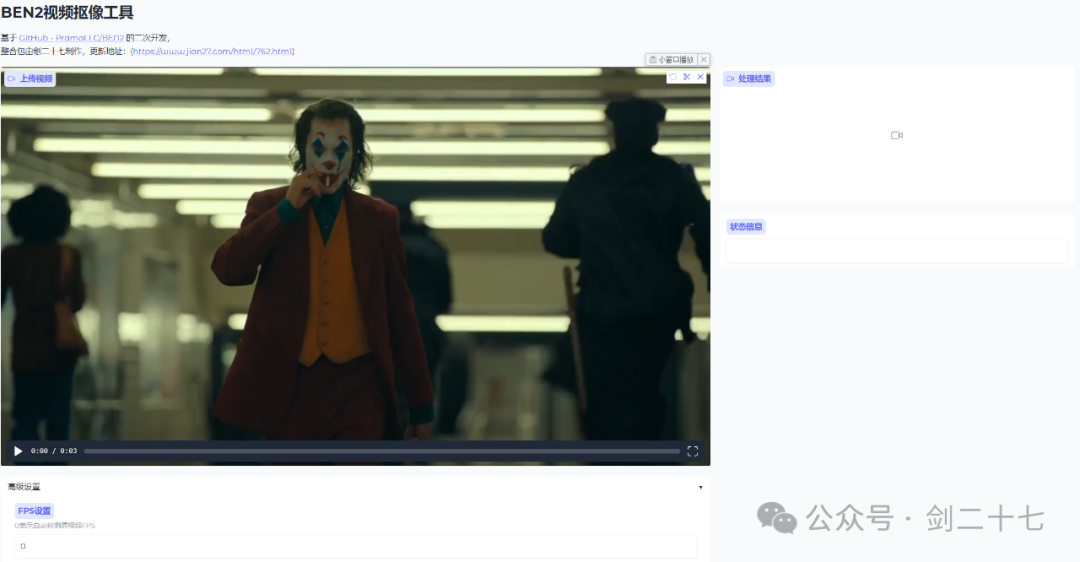Screen dimensions: 1080x562
Task: Click the 高级设置 heading
Action: (x=24, y=487)
